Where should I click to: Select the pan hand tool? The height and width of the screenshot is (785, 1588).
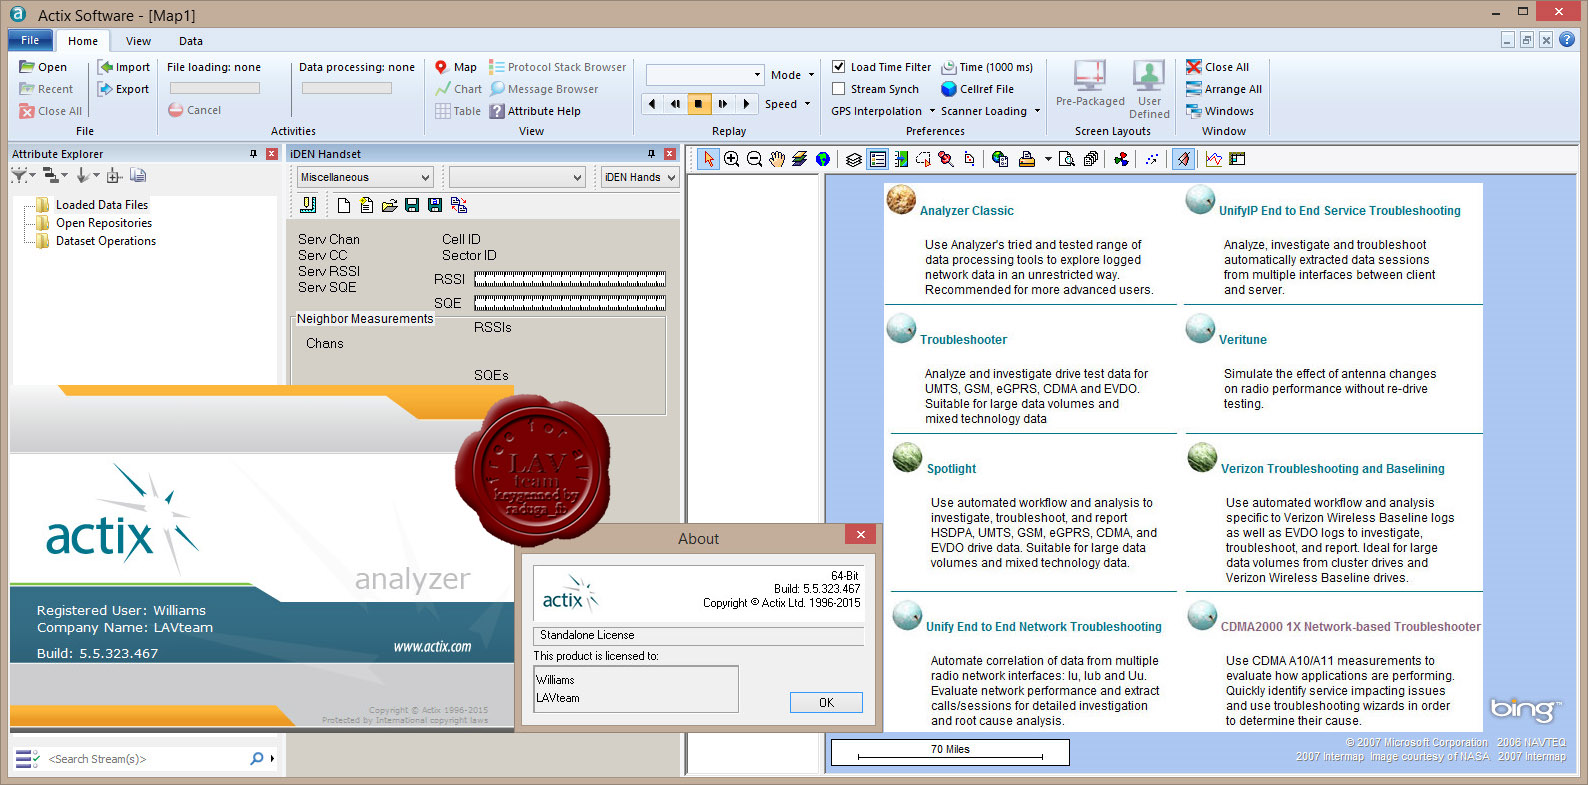[x=777, y=159]
